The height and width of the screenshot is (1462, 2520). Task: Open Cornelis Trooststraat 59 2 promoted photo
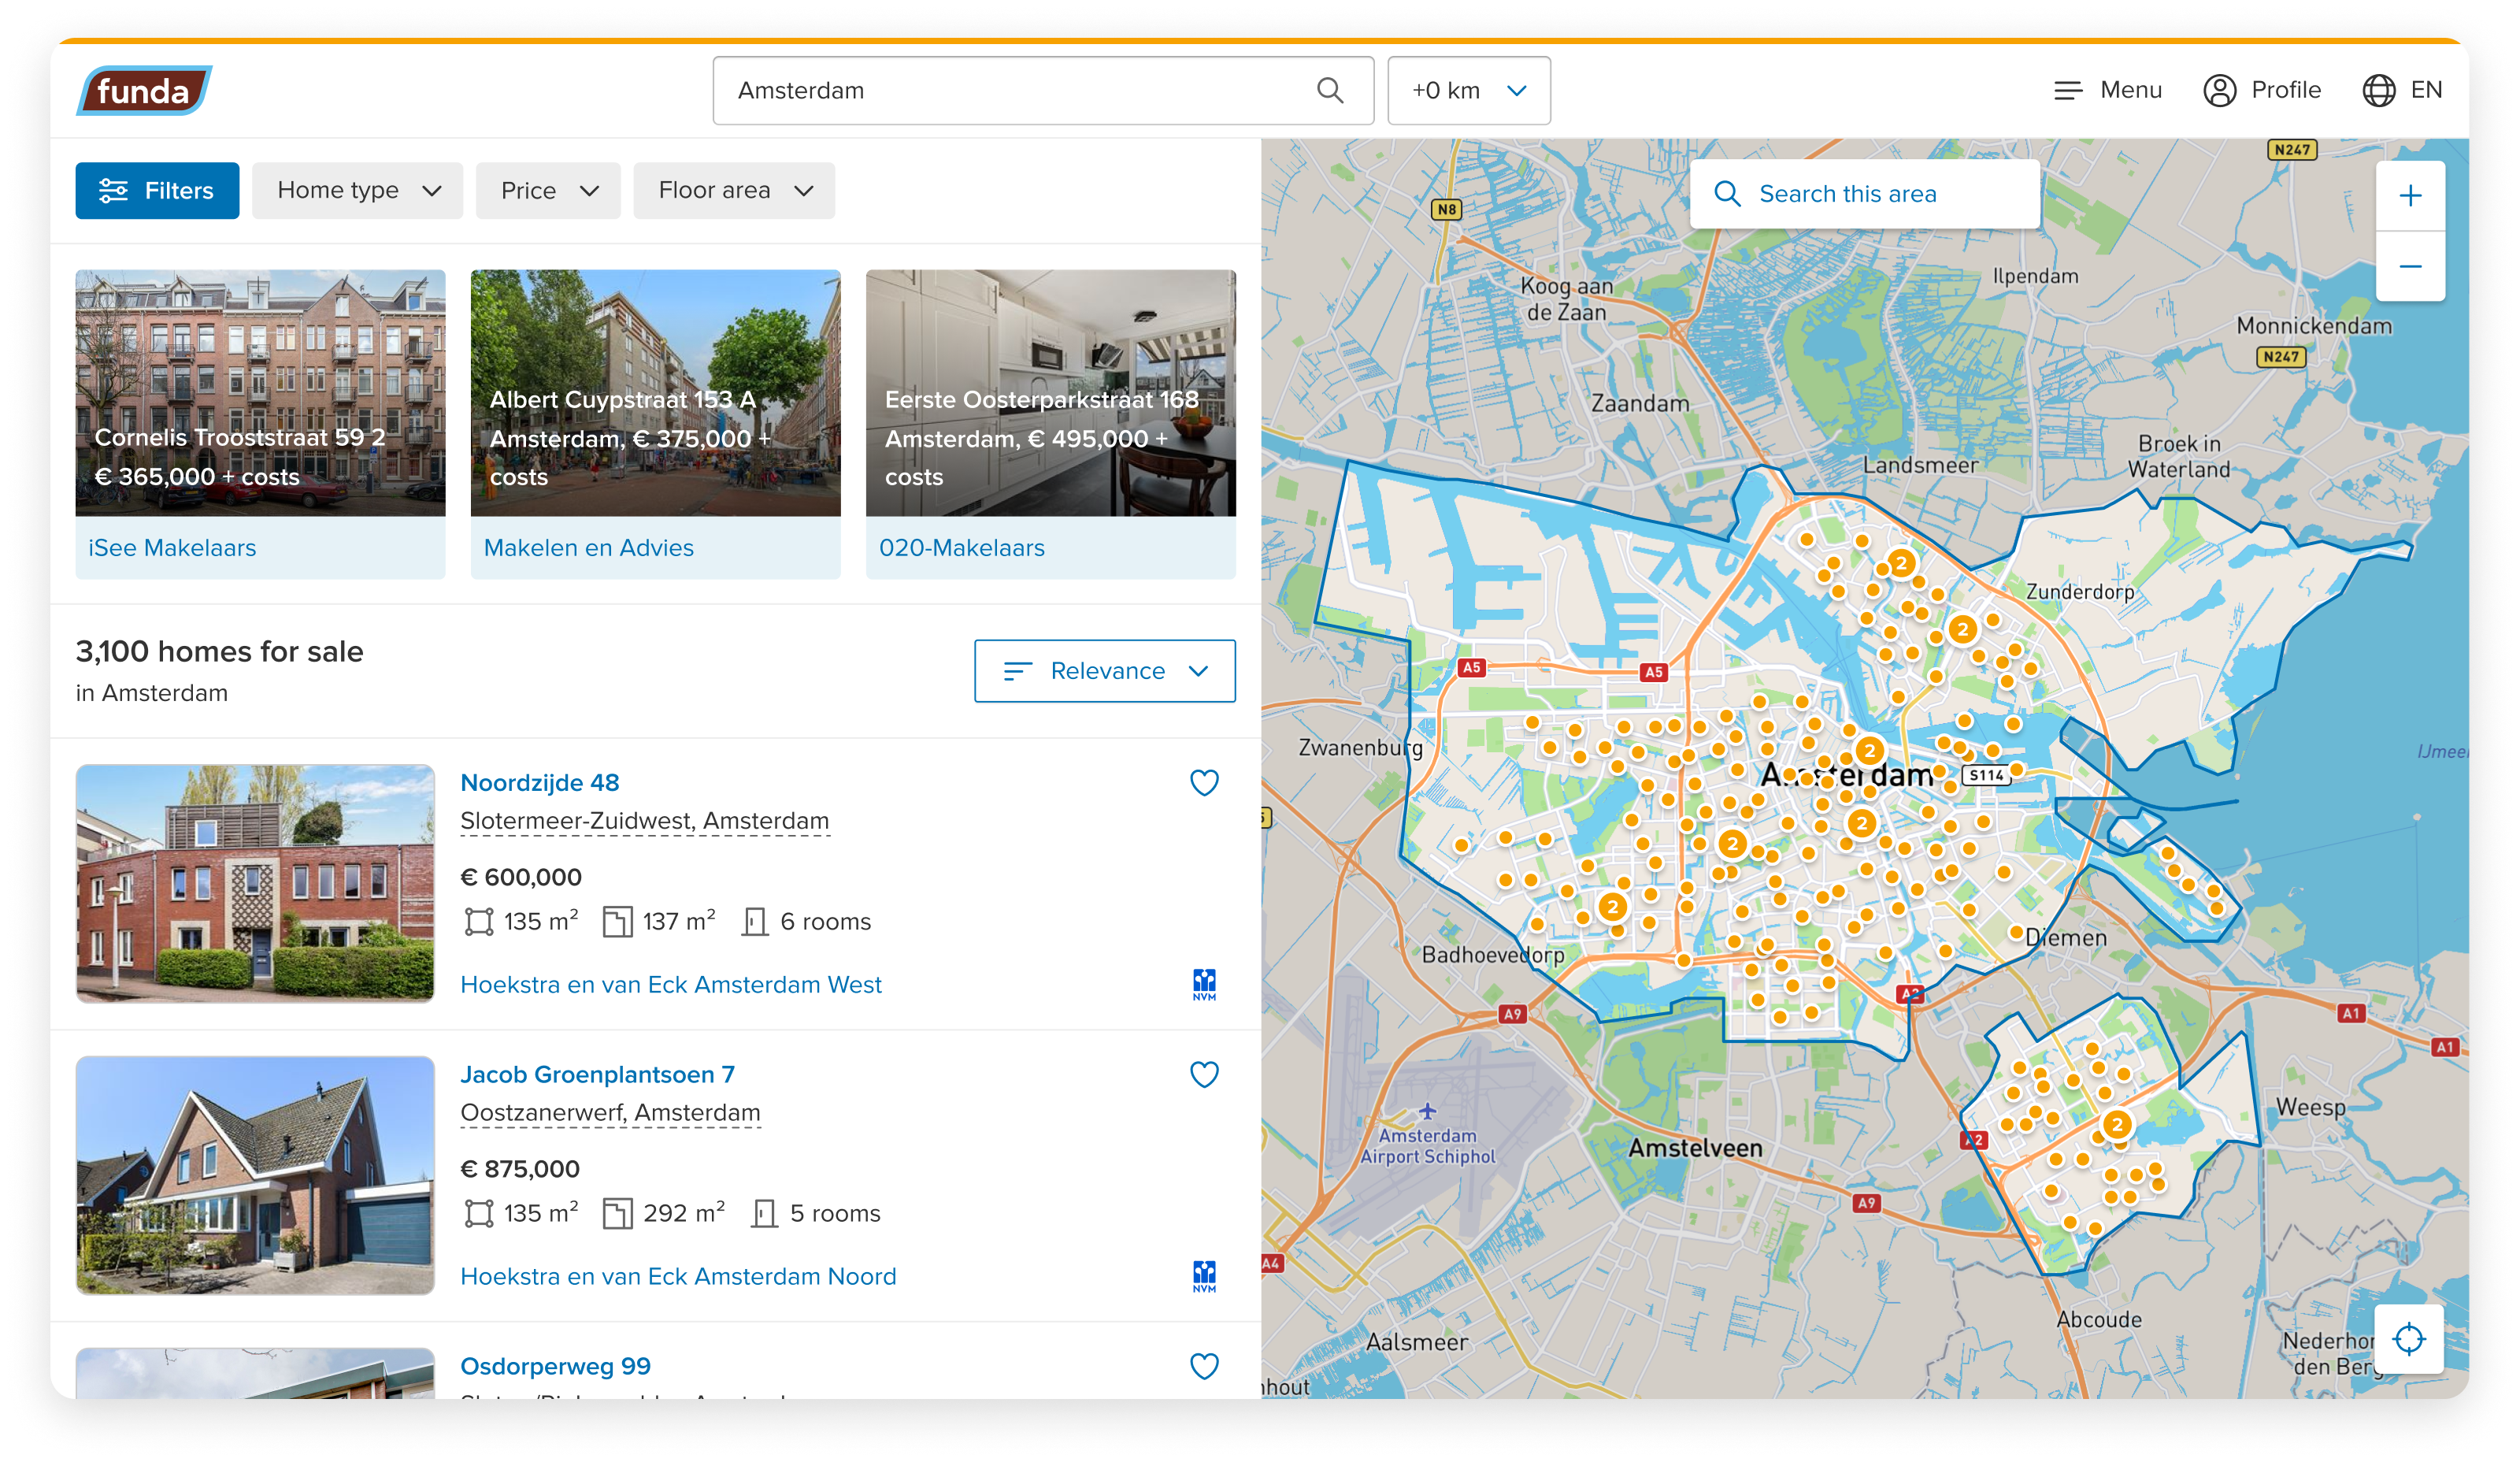(x=260, y=392)
